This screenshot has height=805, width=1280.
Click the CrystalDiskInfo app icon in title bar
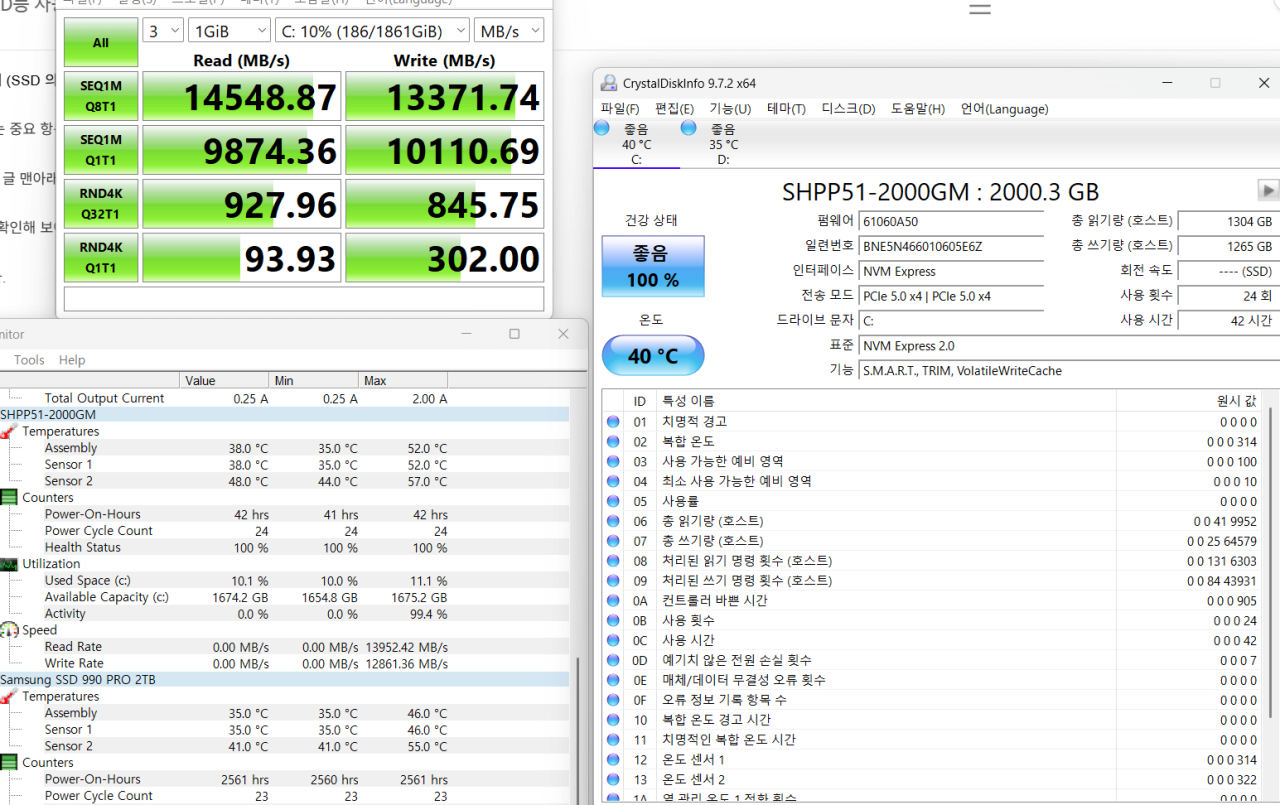point(608,83)
